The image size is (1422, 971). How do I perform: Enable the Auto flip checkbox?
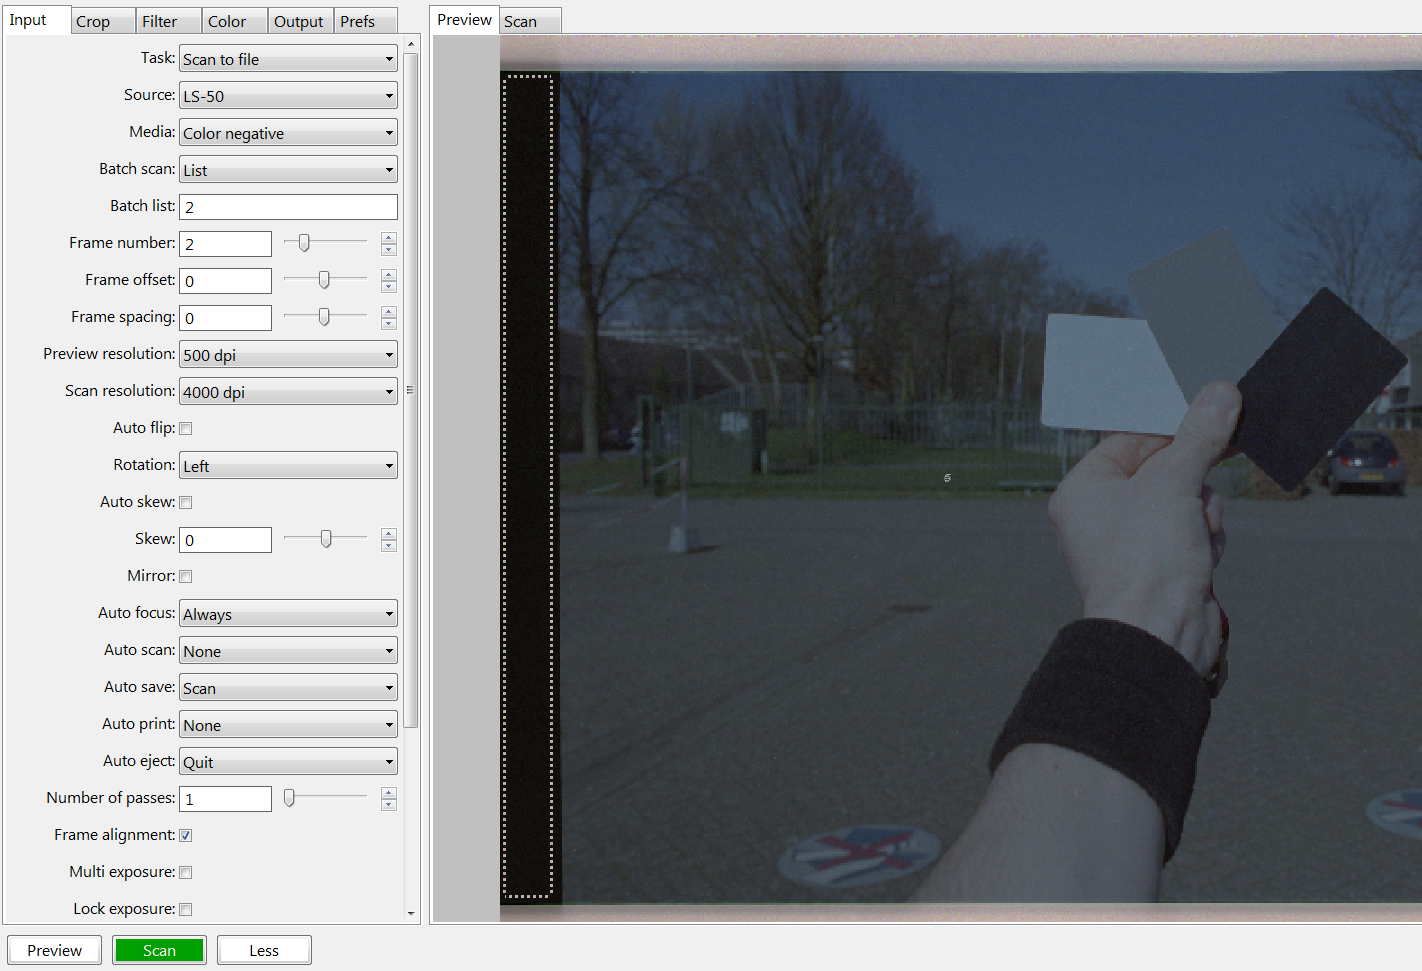[x=185, y=427]
